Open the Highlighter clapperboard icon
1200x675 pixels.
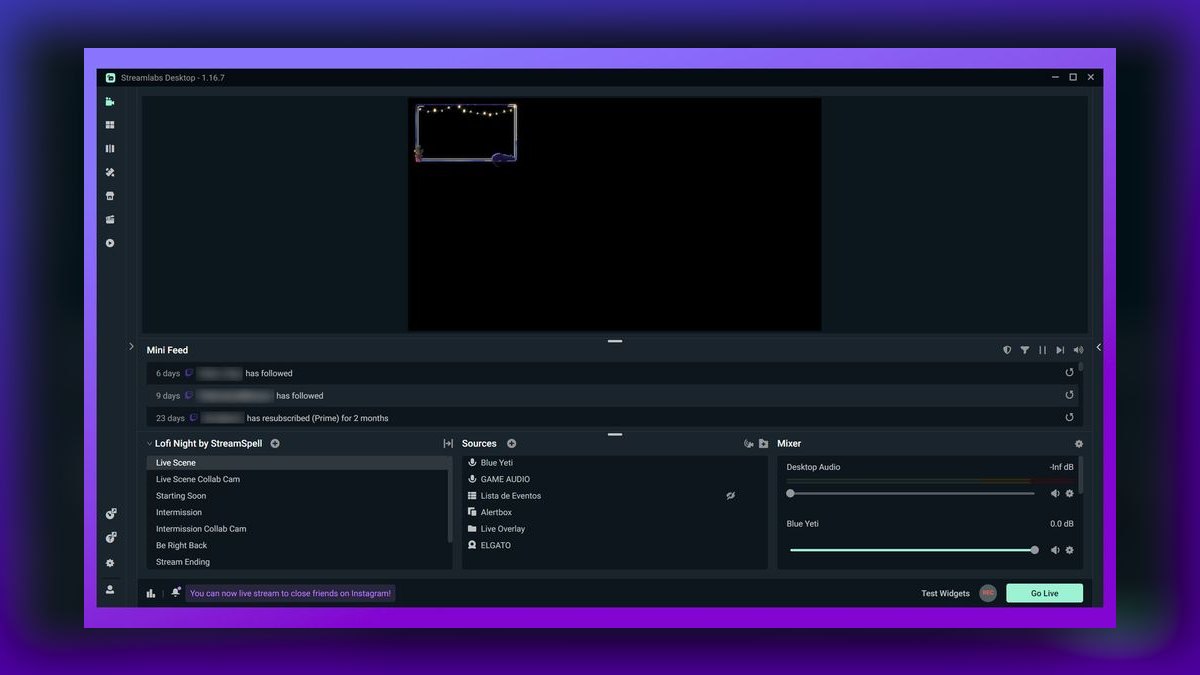click(110, 220)
